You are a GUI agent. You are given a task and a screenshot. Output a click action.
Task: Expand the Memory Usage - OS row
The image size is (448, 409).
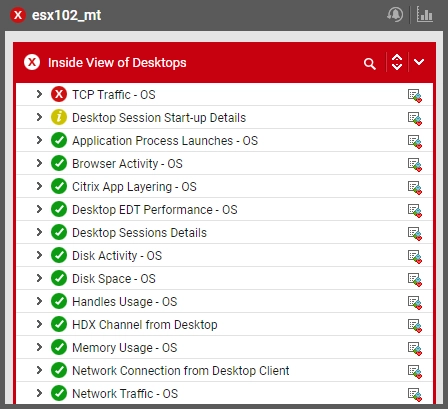point(39,347)
